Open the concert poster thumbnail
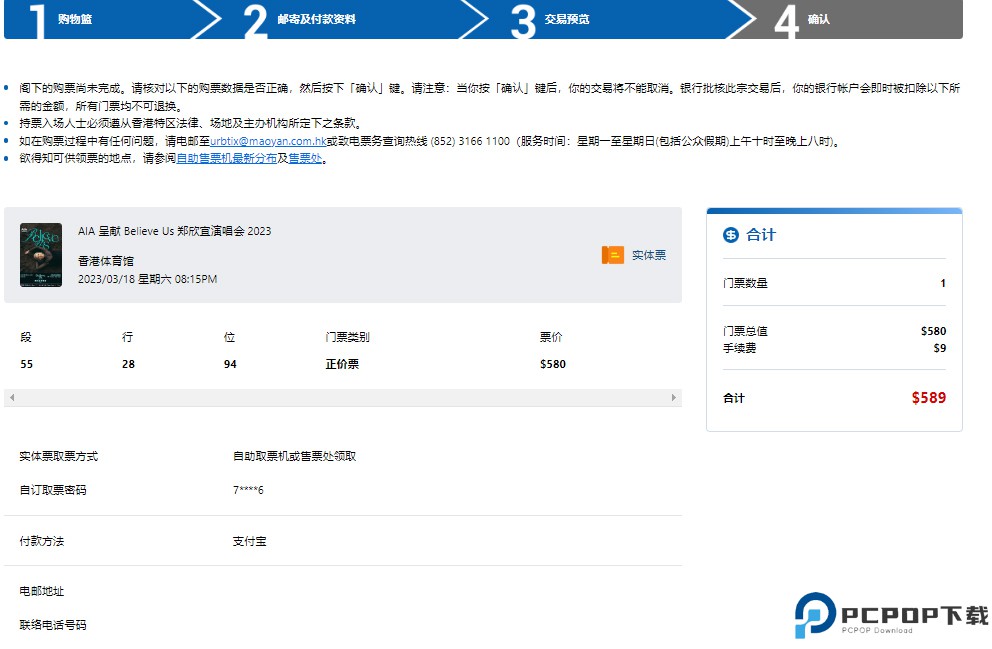 point(41,255)
